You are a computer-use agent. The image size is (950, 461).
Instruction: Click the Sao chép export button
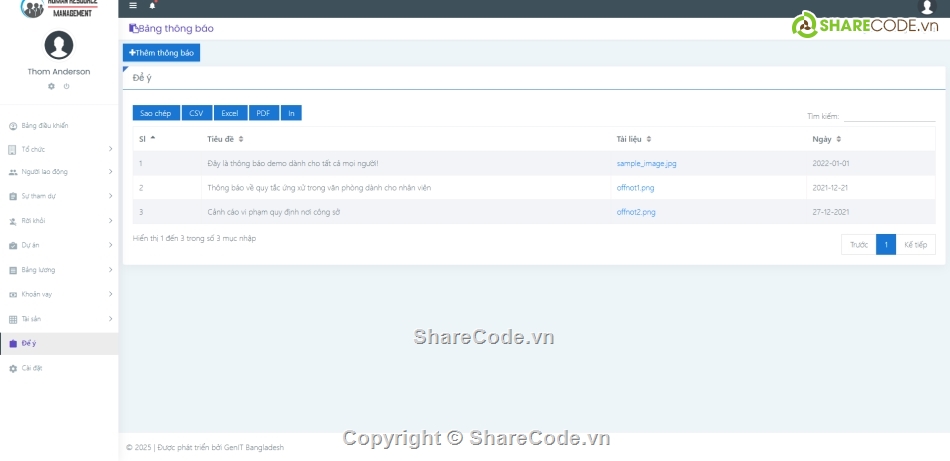coord(156,113)
